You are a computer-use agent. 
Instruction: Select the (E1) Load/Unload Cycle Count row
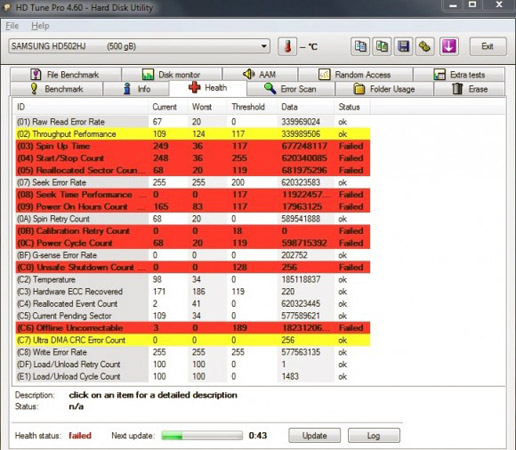tap(193, 376)
